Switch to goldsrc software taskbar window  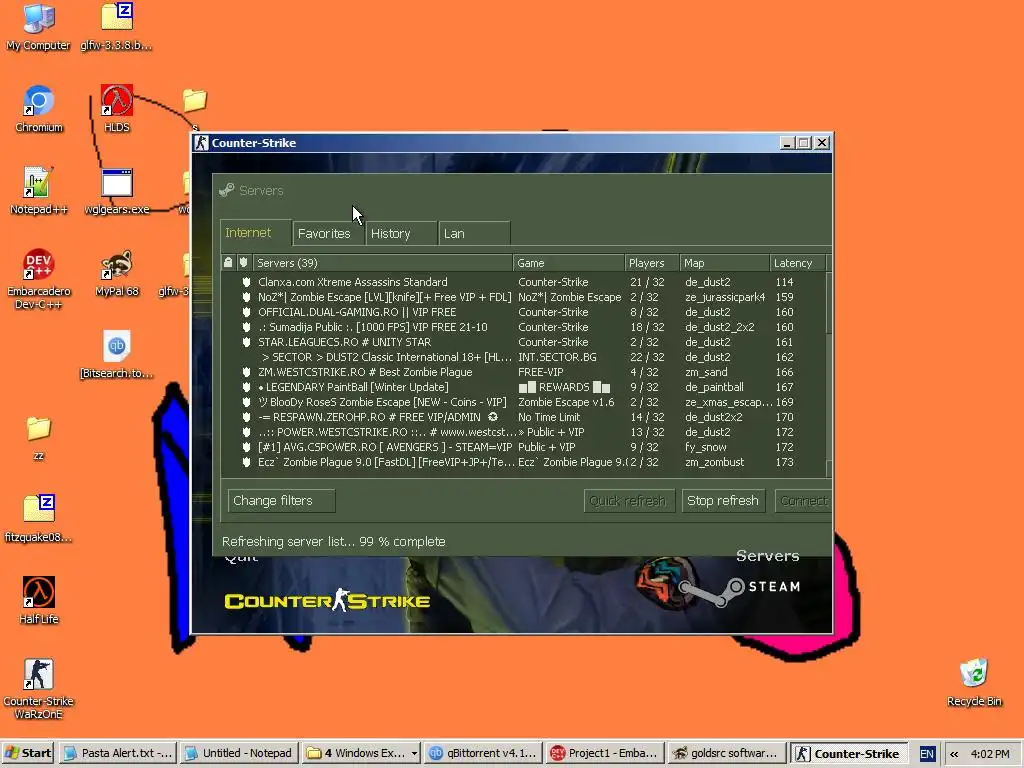pyautogui.click(x=726, y=754)
